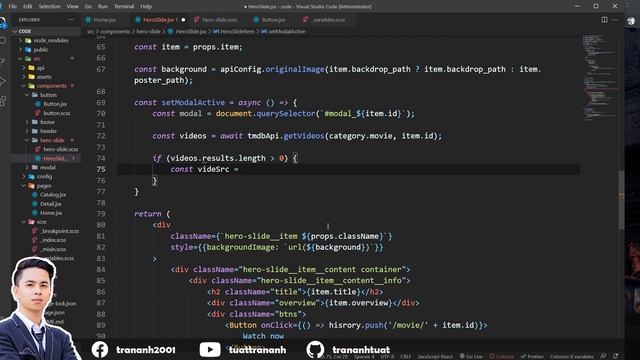Open the Source Control activity bar icon
The height and width of the screenshot is (360, 640).
click(3, 61)
